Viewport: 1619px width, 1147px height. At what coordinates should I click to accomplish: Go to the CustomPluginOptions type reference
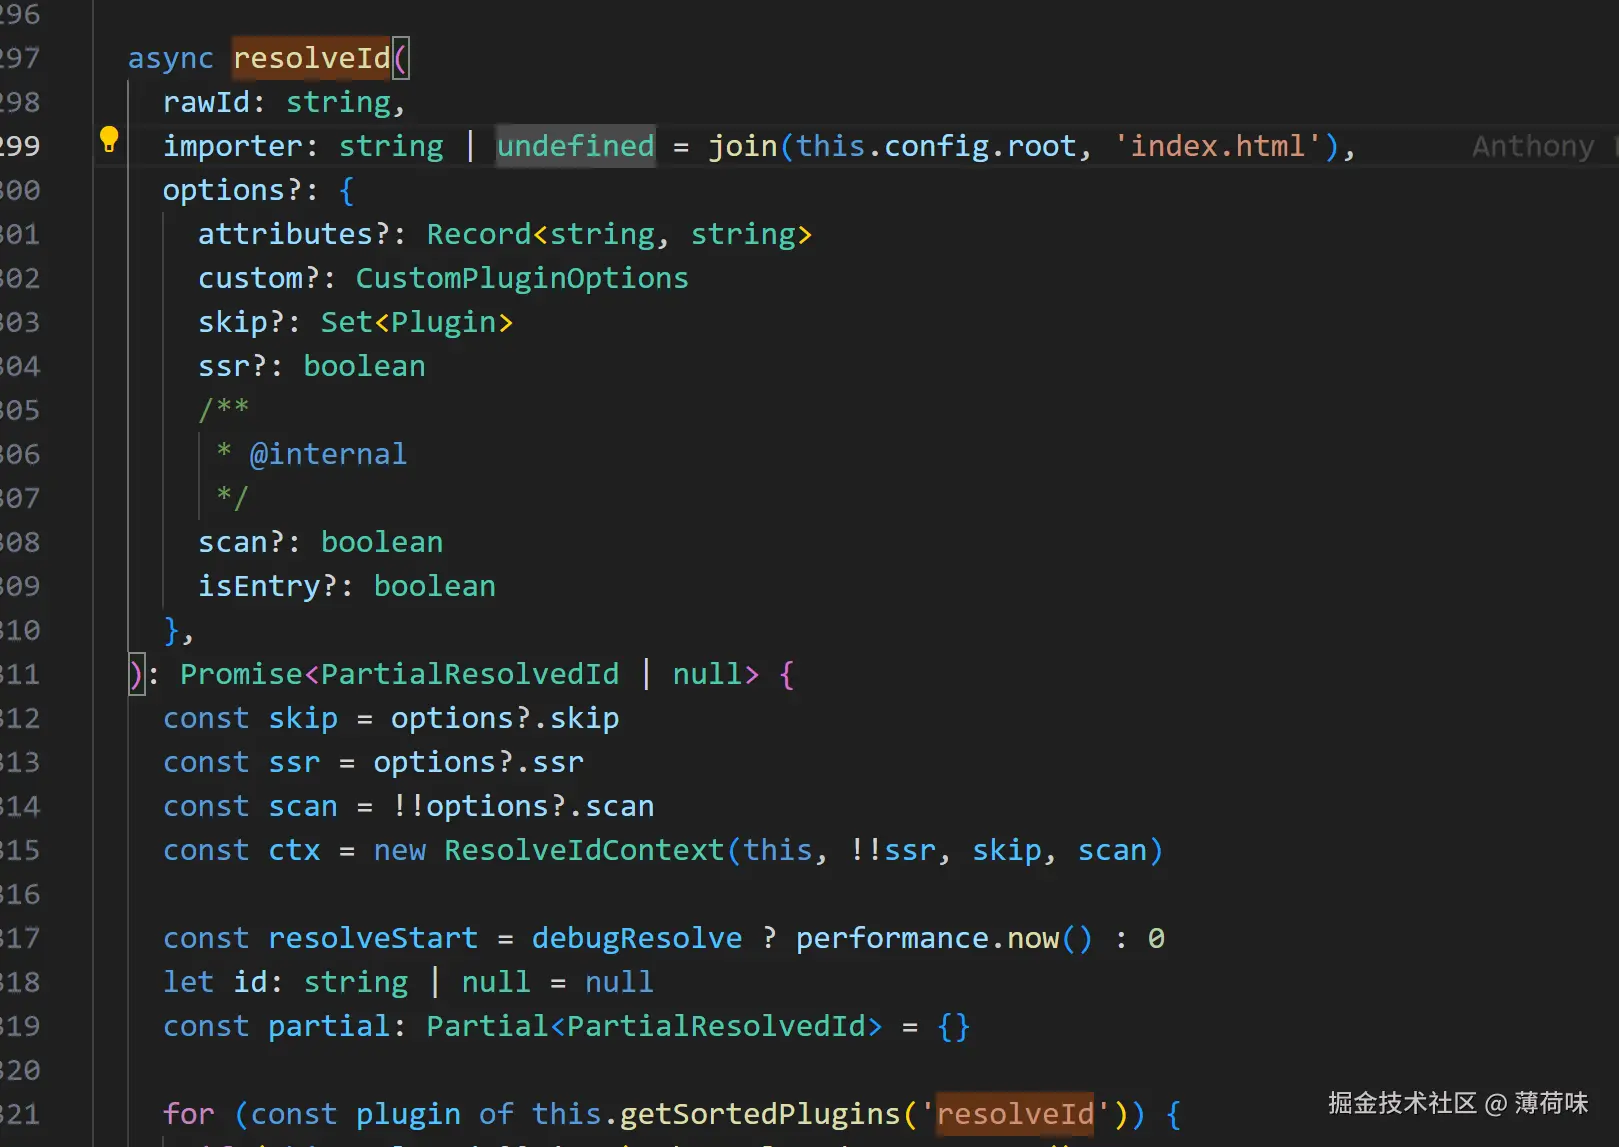pyautogui.click(x=522, y=278)
